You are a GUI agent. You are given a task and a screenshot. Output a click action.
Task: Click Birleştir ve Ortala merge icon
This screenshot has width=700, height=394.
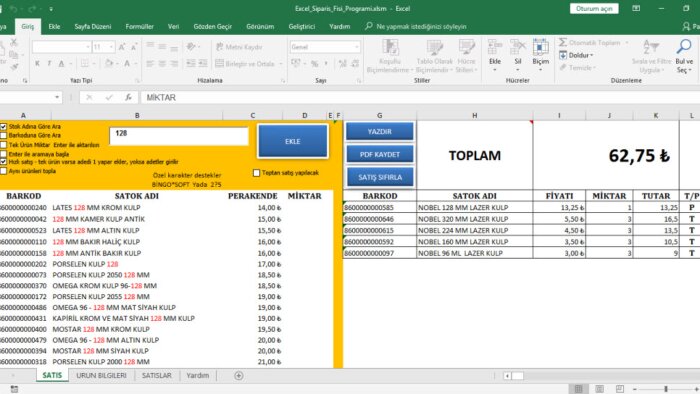tap(219, 63)
